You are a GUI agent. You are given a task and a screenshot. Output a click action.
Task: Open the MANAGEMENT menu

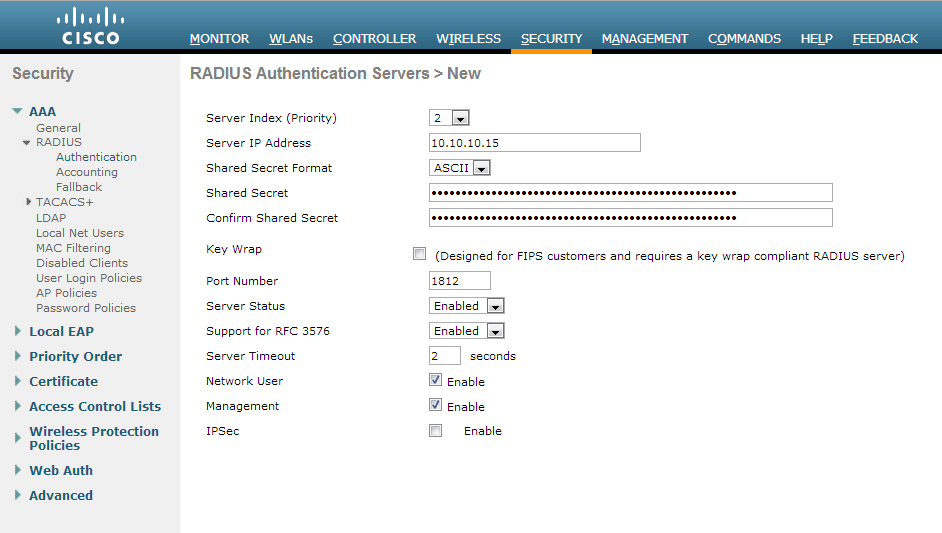click(x=645, y=38)
